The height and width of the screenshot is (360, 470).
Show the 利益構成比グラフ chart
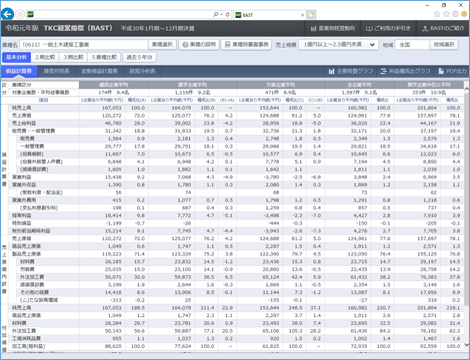pyautogui.click(x=405, y=71)
